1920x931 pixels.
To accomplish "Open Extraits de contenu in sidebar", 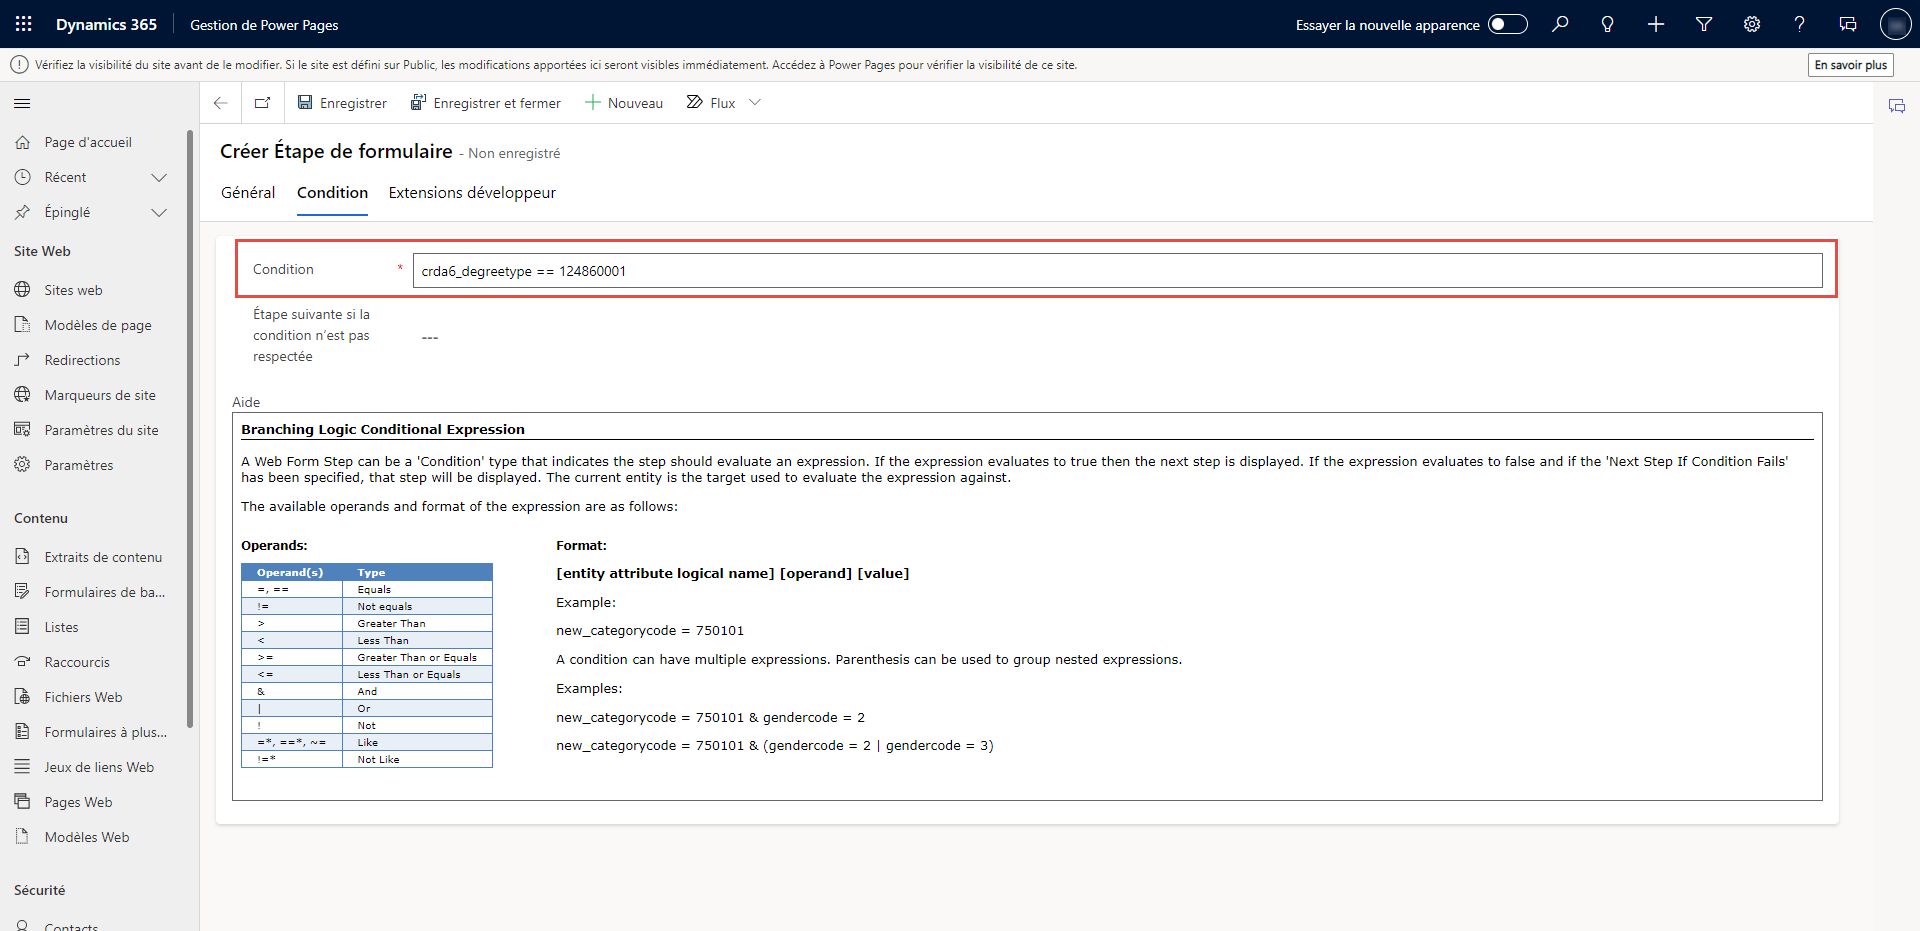I will point(103,557).
